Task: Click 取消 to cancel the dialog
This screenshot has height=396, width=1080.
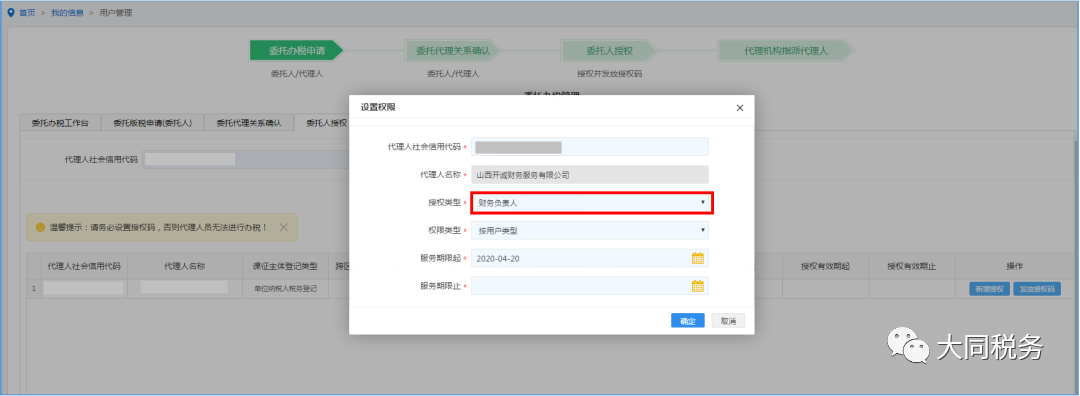Action: 728,321
